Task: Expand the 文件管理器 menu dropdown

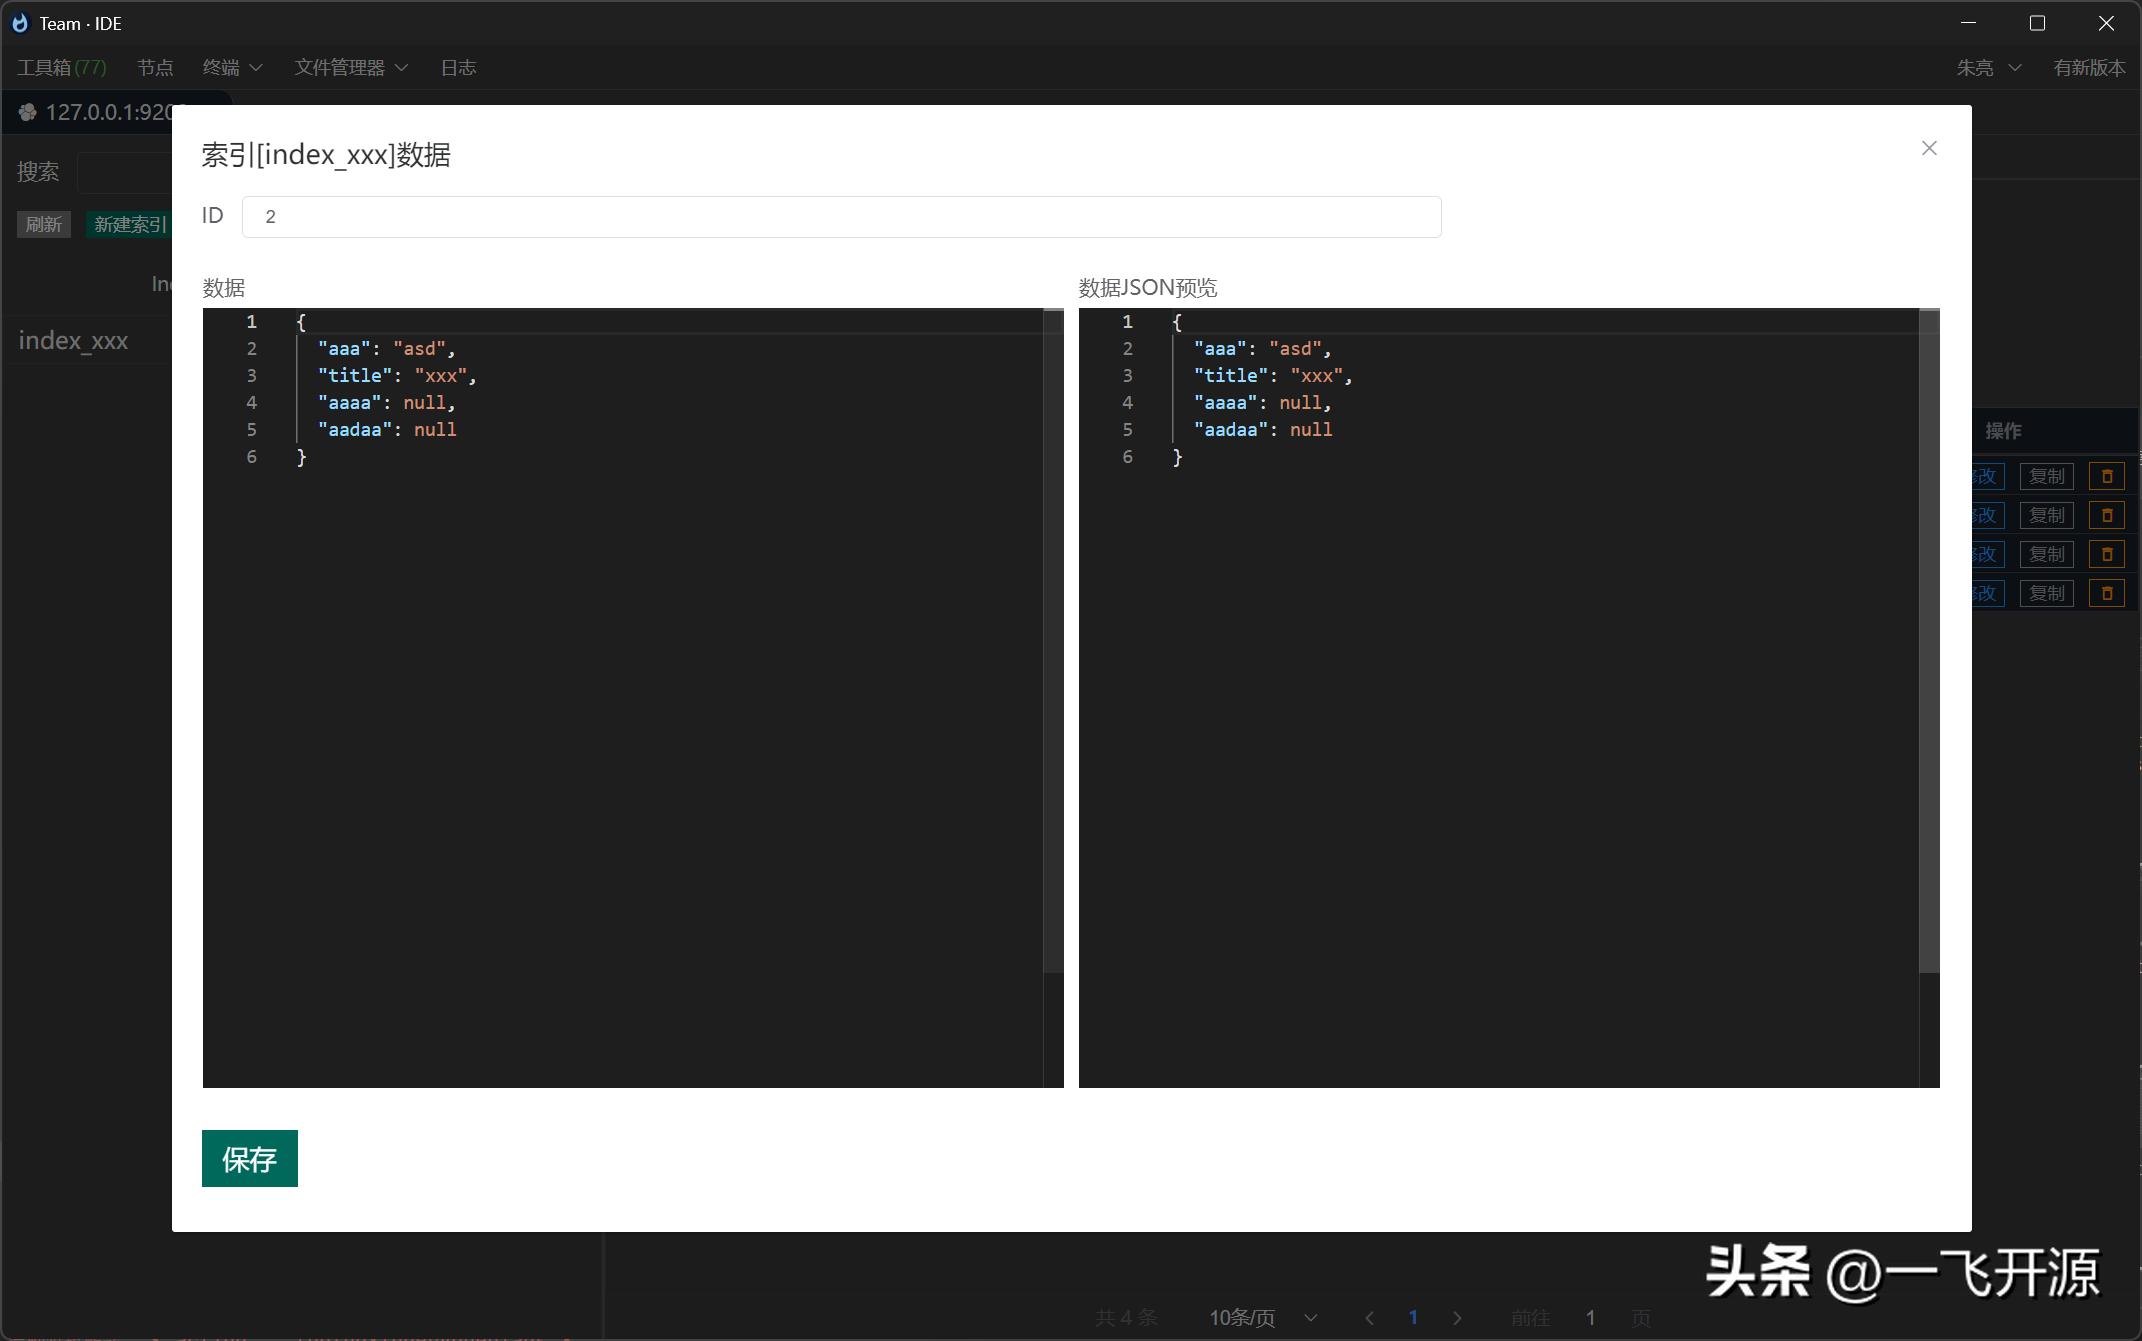Action: [351, 67]
